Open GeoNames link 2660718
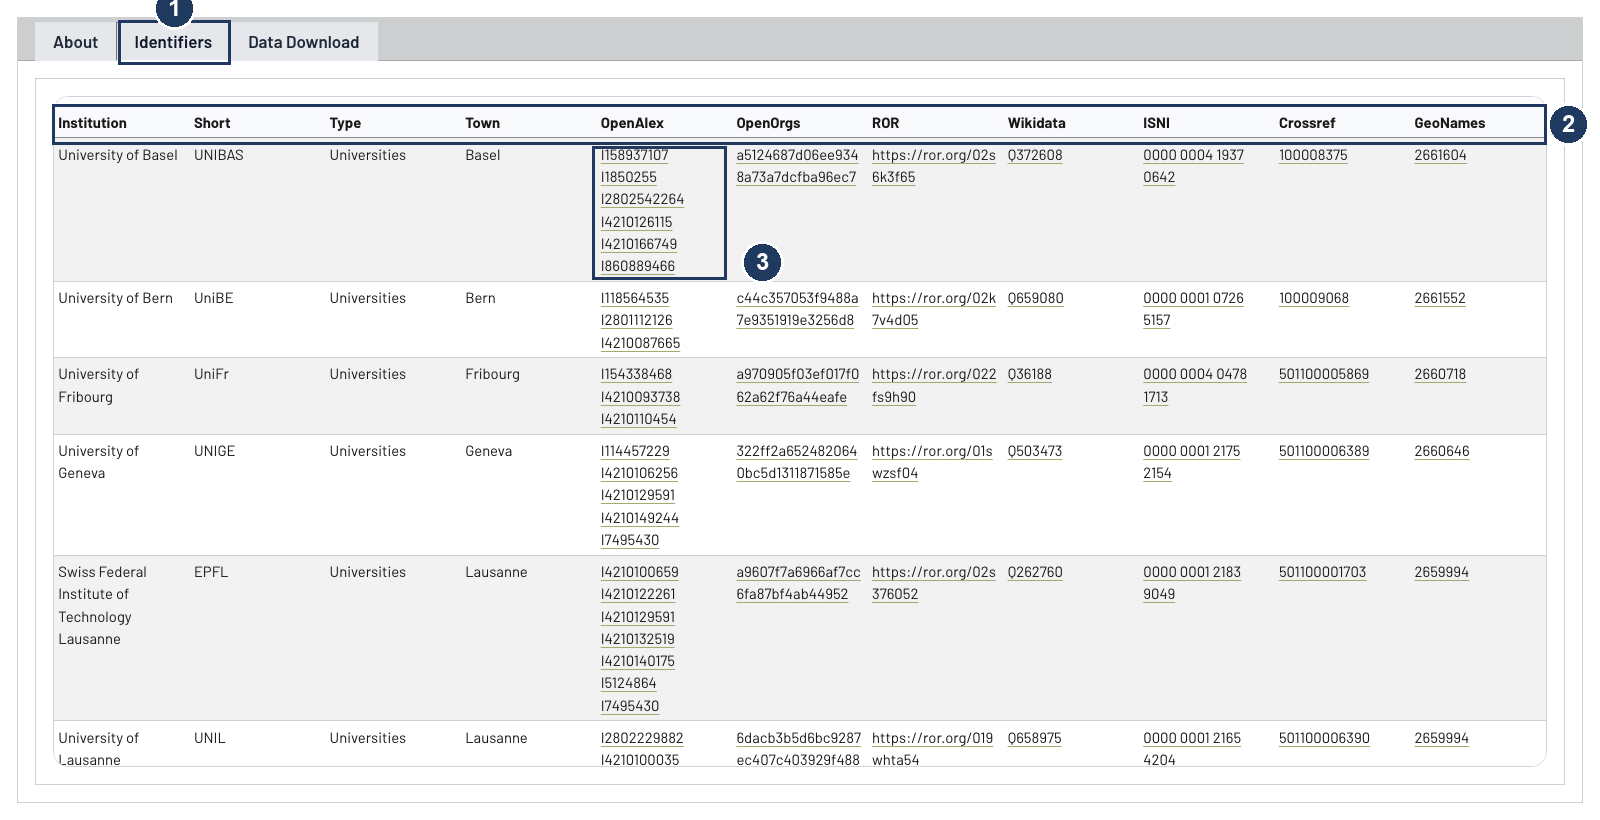Viewport: 1600px width, 820px height. (x=1439, y=374)
